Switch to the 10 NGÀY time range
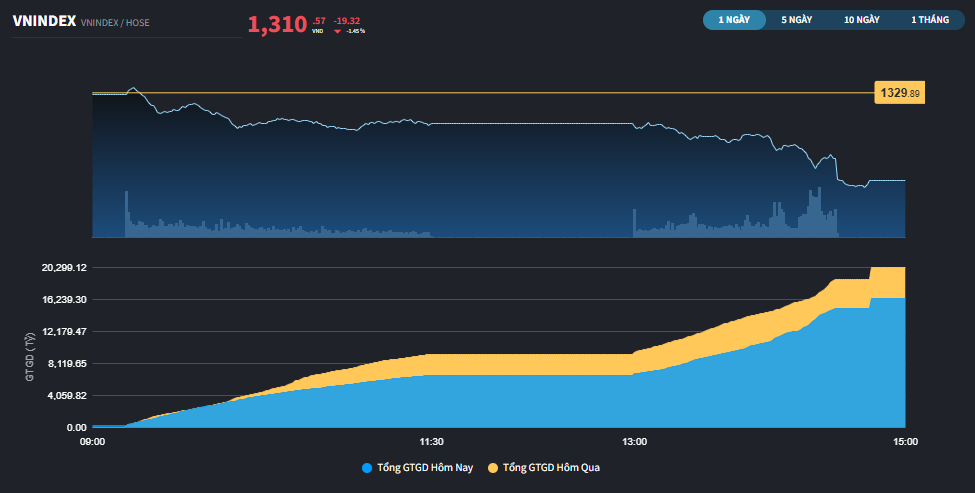The image size is (975, 493). point(861,19)
